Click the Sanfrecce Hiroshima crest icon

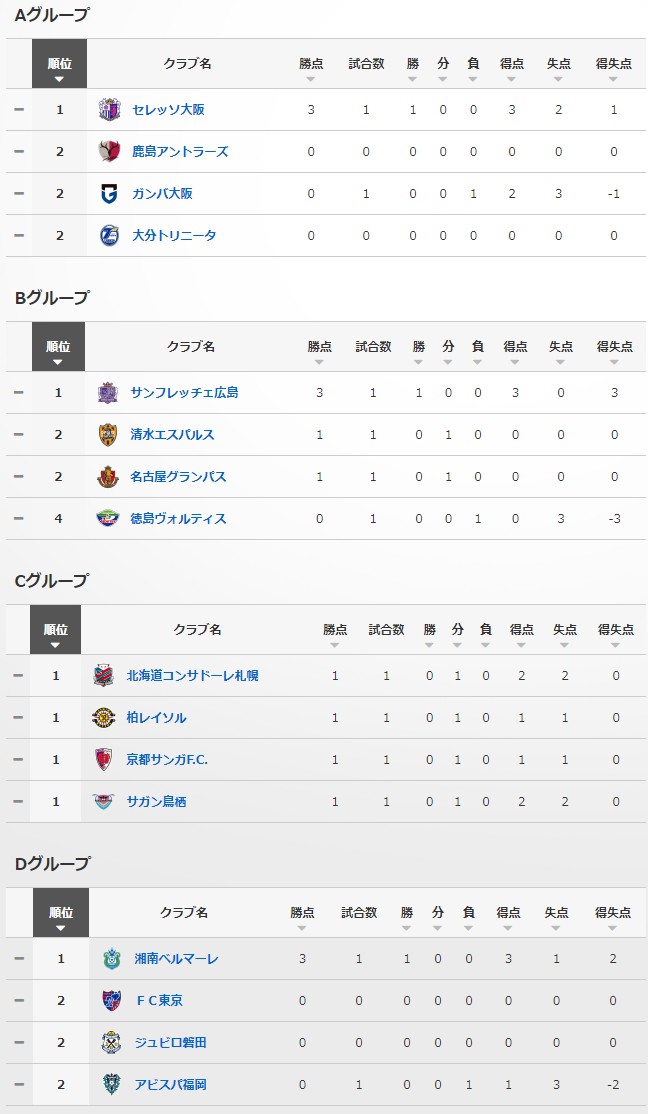pyautogui.click(x=108, y=392)
